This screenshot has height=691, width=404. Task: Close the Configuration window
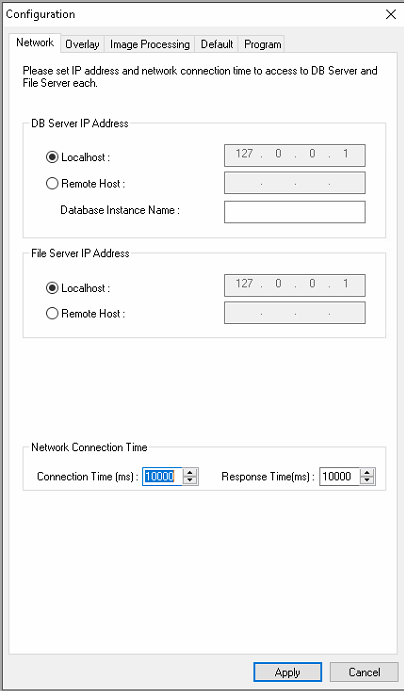pos(391,15)
